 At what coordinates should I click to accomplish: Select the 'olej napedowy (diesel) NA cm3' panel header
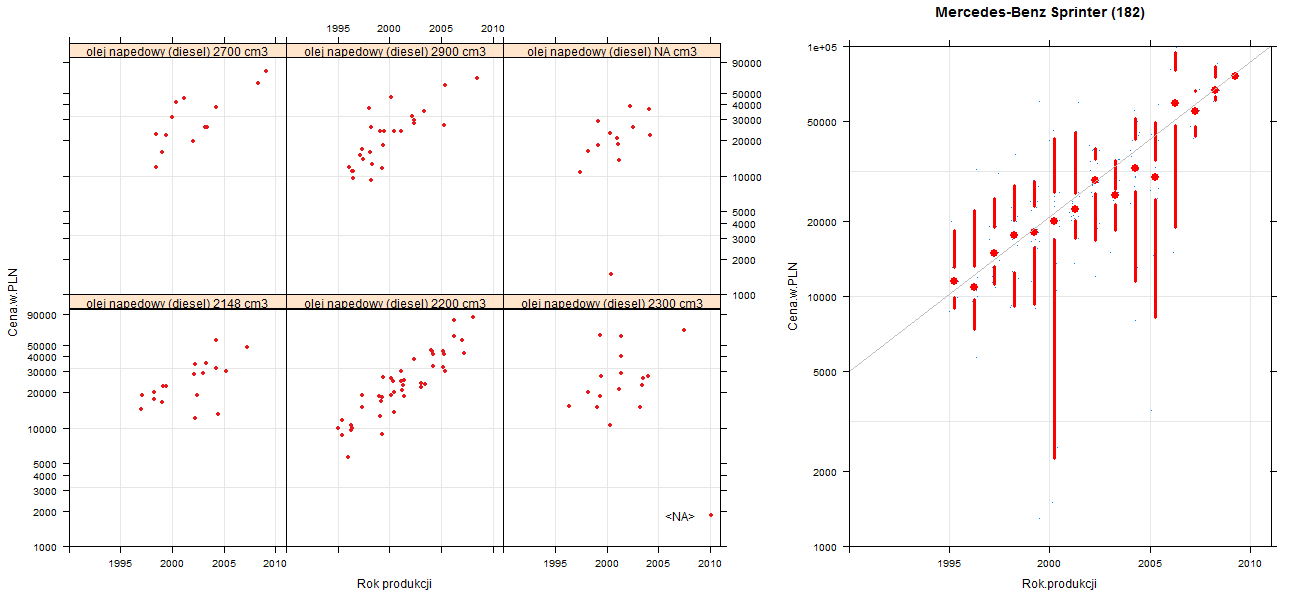click(x=612, y=51)
